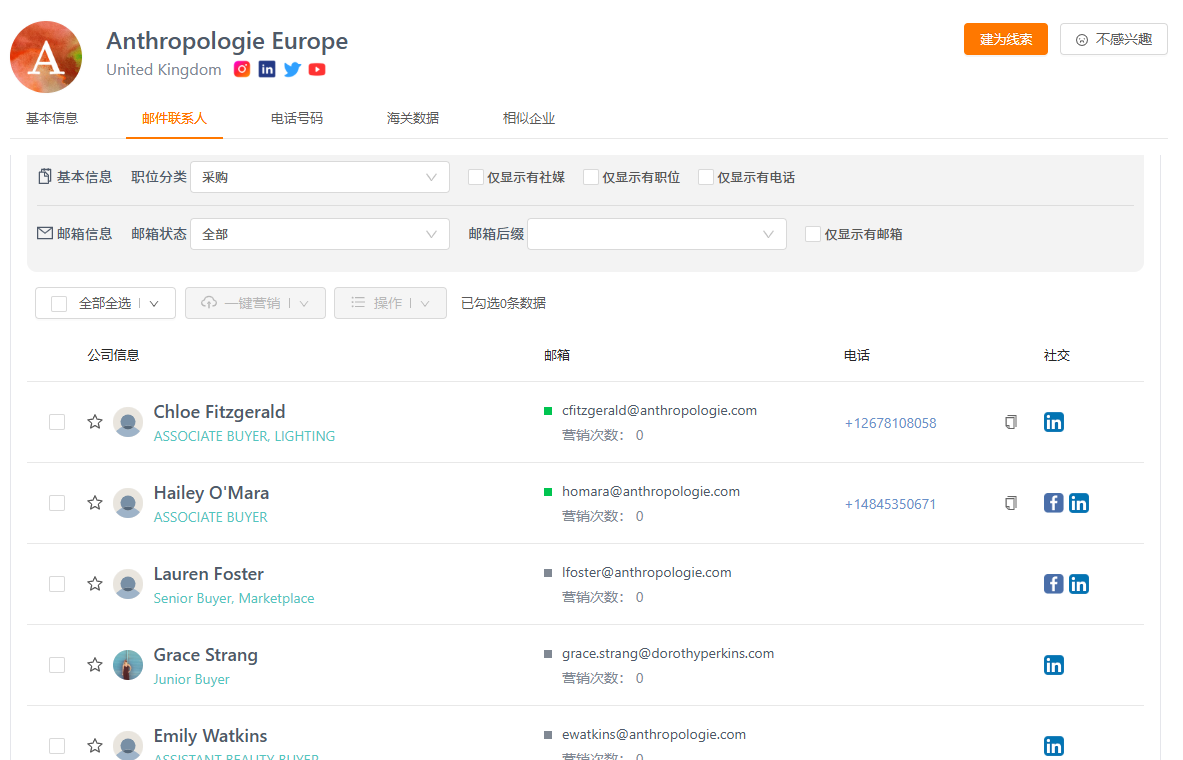Tick the checkbox for Hailey O'Mara
The image size is (1183, 760).
coord(57,503)
